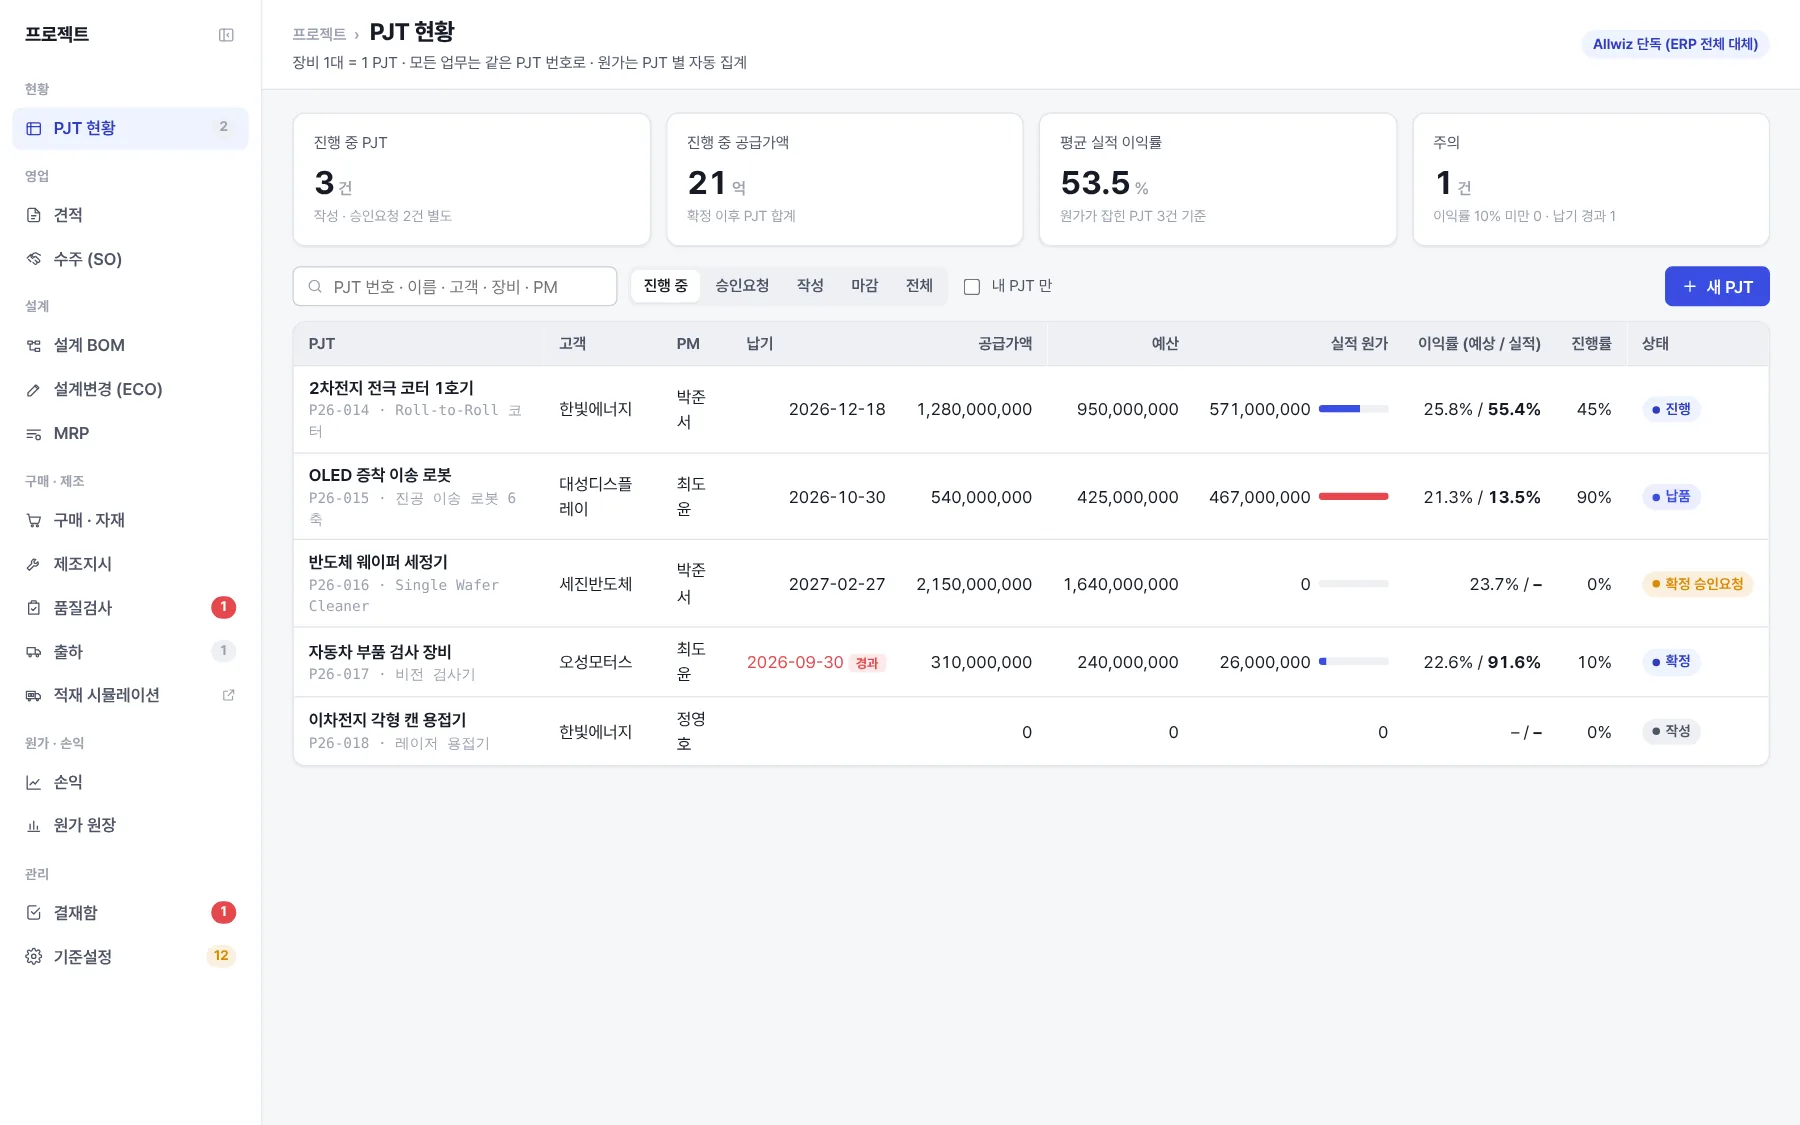This screenshot has width=1800, height=1125.
Task: Switch to the 작성 filter tab
Action: pos(810,286)
